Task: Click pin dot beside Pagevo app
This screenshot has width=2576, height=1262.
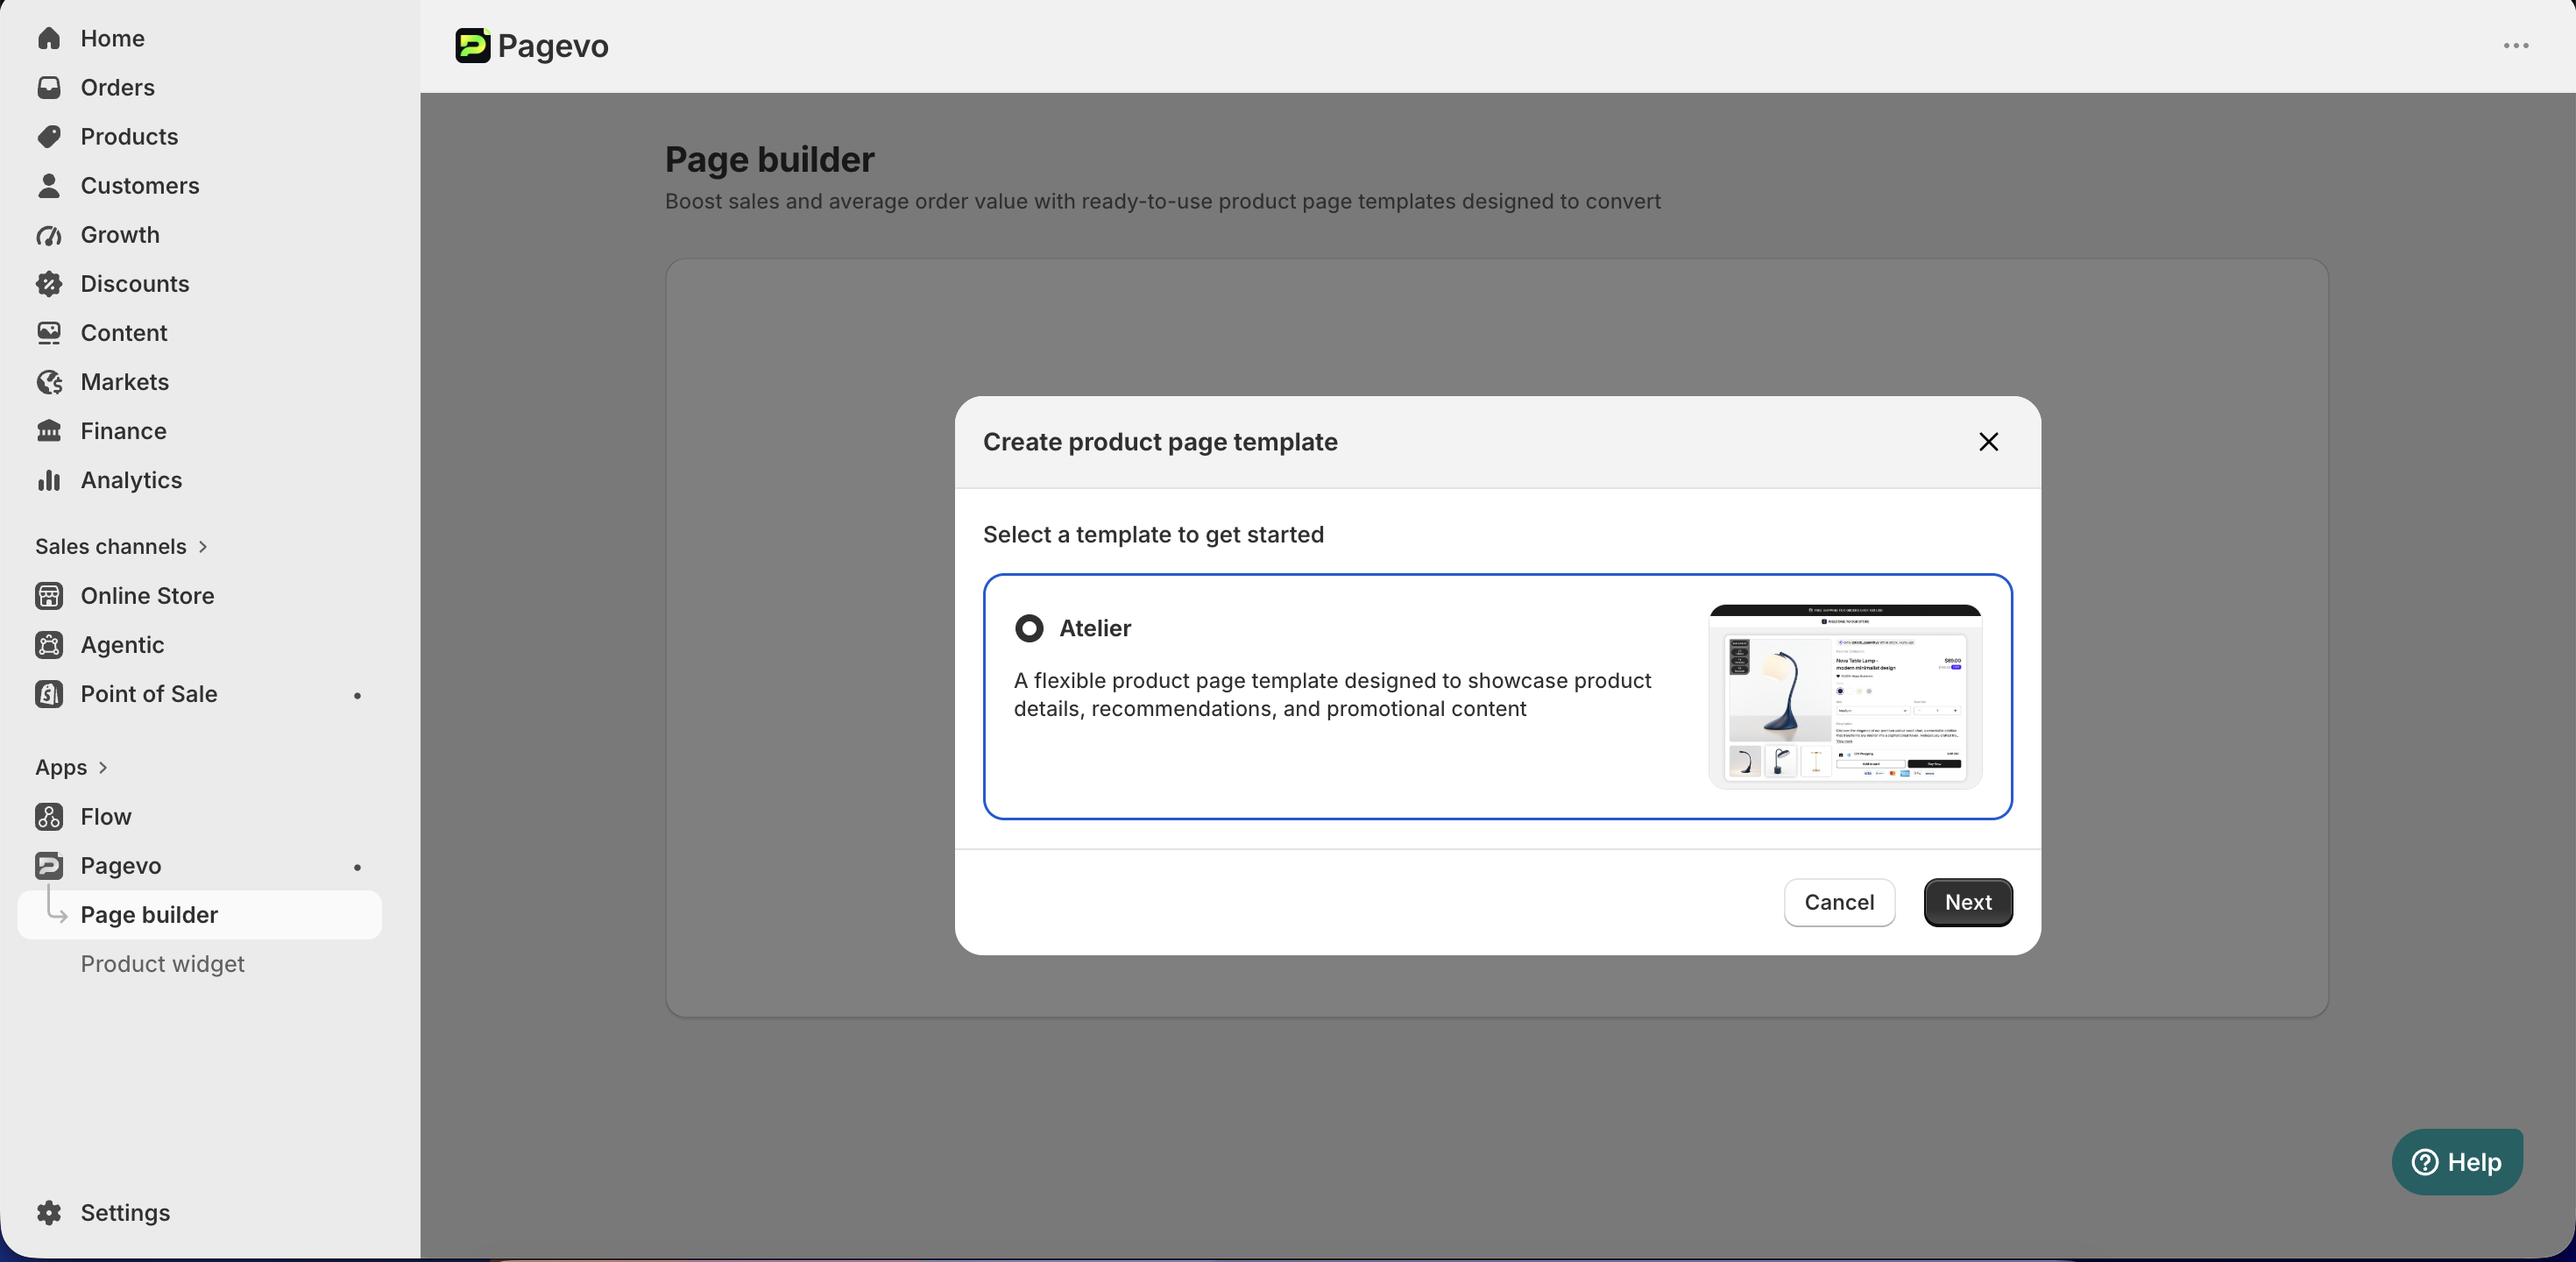Action: 357,866
